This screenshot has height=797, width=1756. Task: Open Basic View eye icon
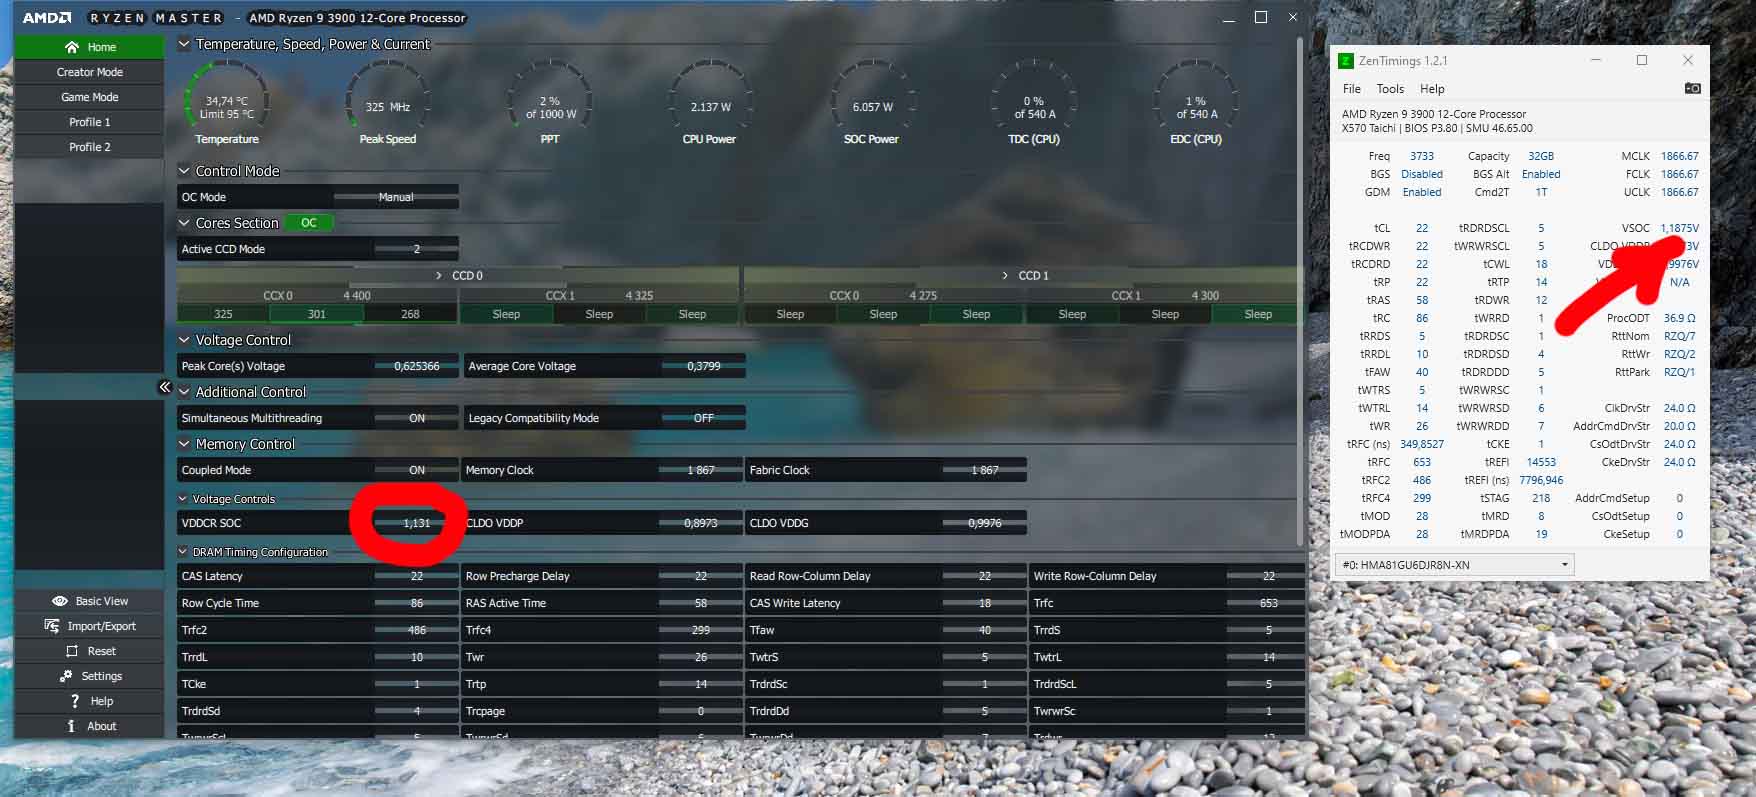(60, 601)
